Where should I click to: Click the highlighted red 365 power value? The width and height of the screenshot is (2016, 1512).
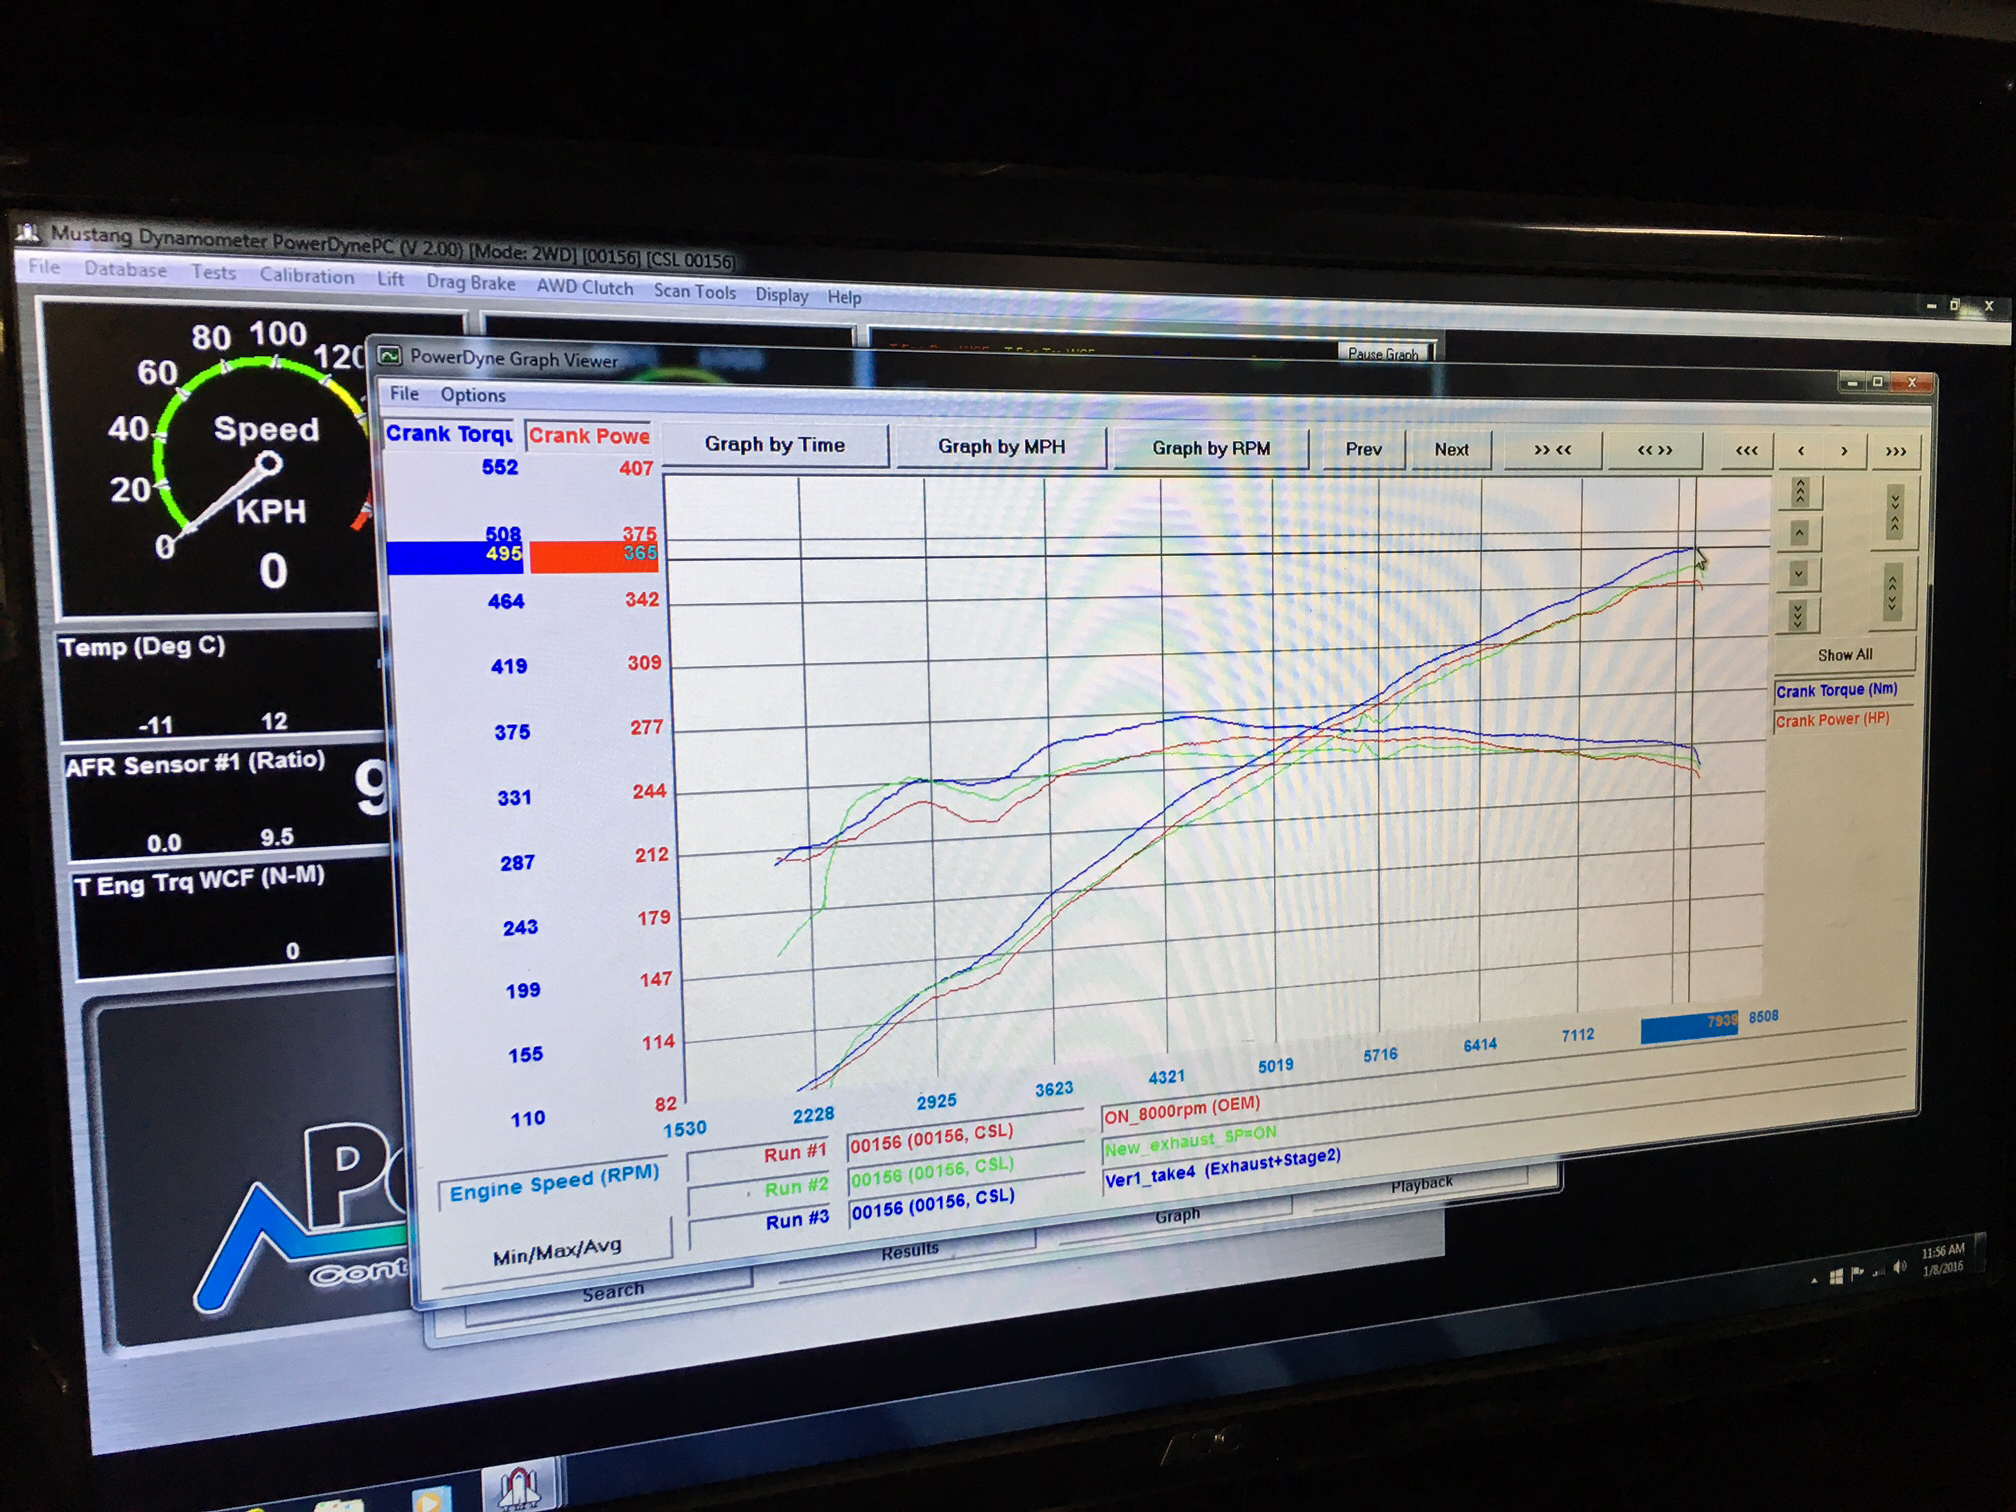click(x=594, y=558)
